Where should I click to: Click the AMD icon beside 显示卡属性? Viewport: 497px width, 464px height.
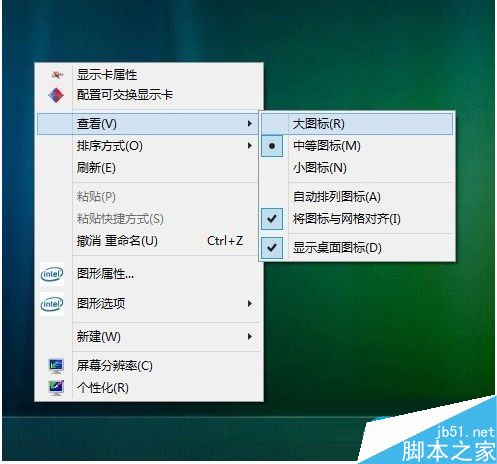[x=57, y=75]
